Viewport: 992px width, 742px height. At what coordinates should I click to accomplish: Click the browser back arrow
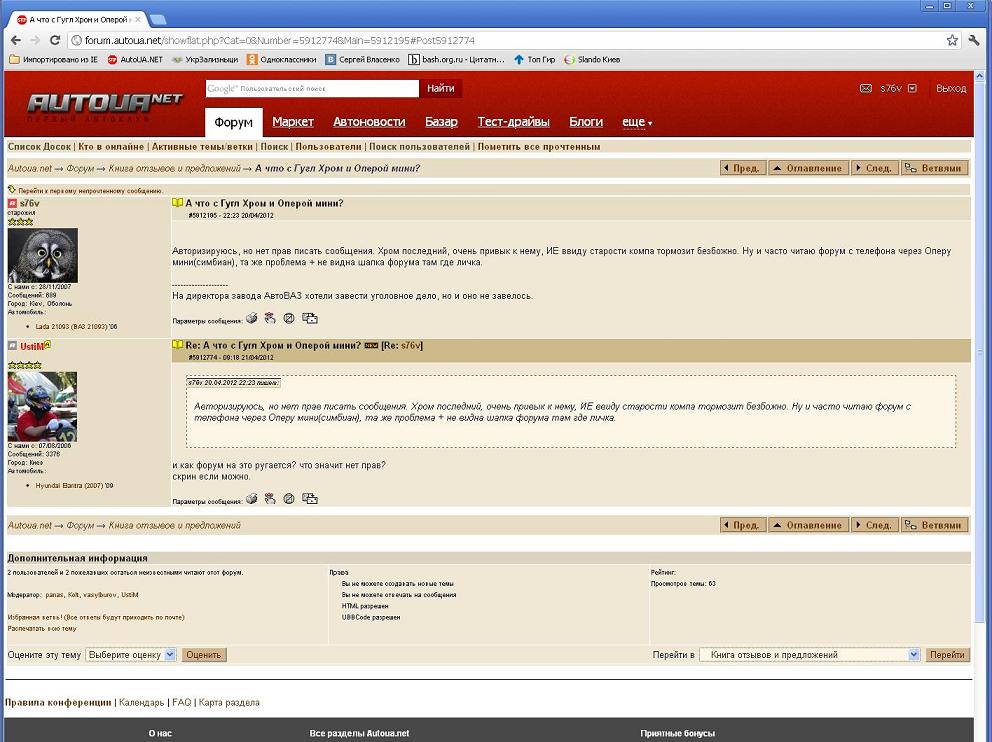click(14, 40)
